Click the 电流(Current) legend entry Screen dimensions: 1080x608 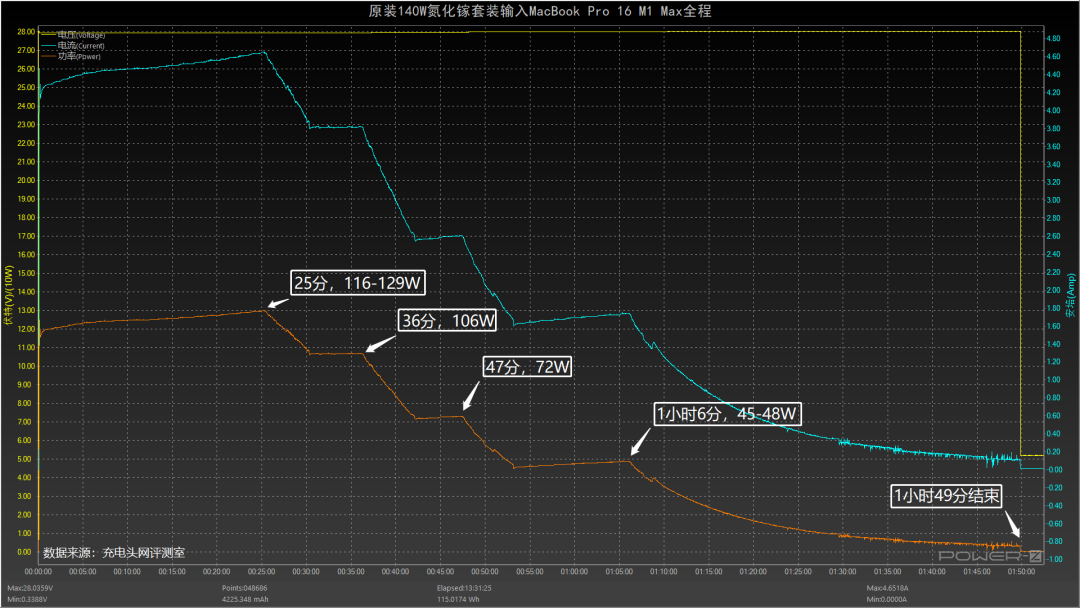click(x=73, y=45)
